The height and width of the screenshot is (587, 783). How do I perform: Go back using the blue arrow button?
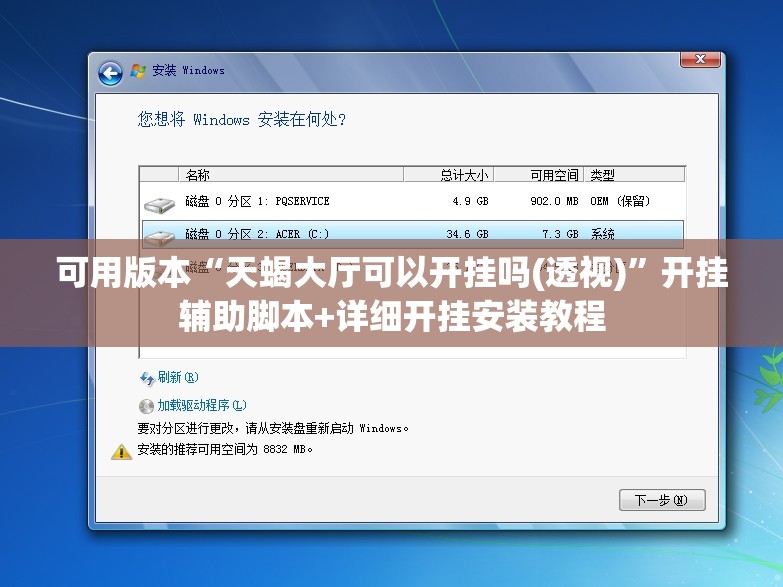tap(110, 74)
